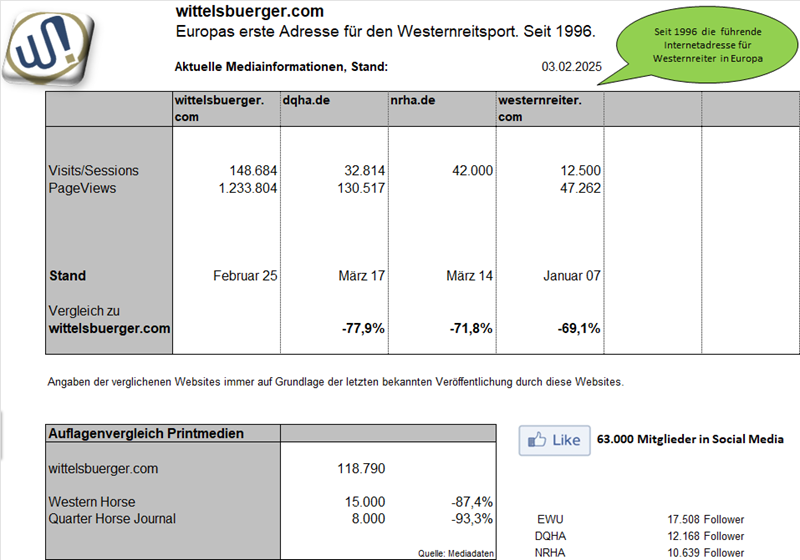Select the Vergleich zu wittelsbuerger.com row label
This screenshot has width=800, height=560.
[x=109, y=320]
